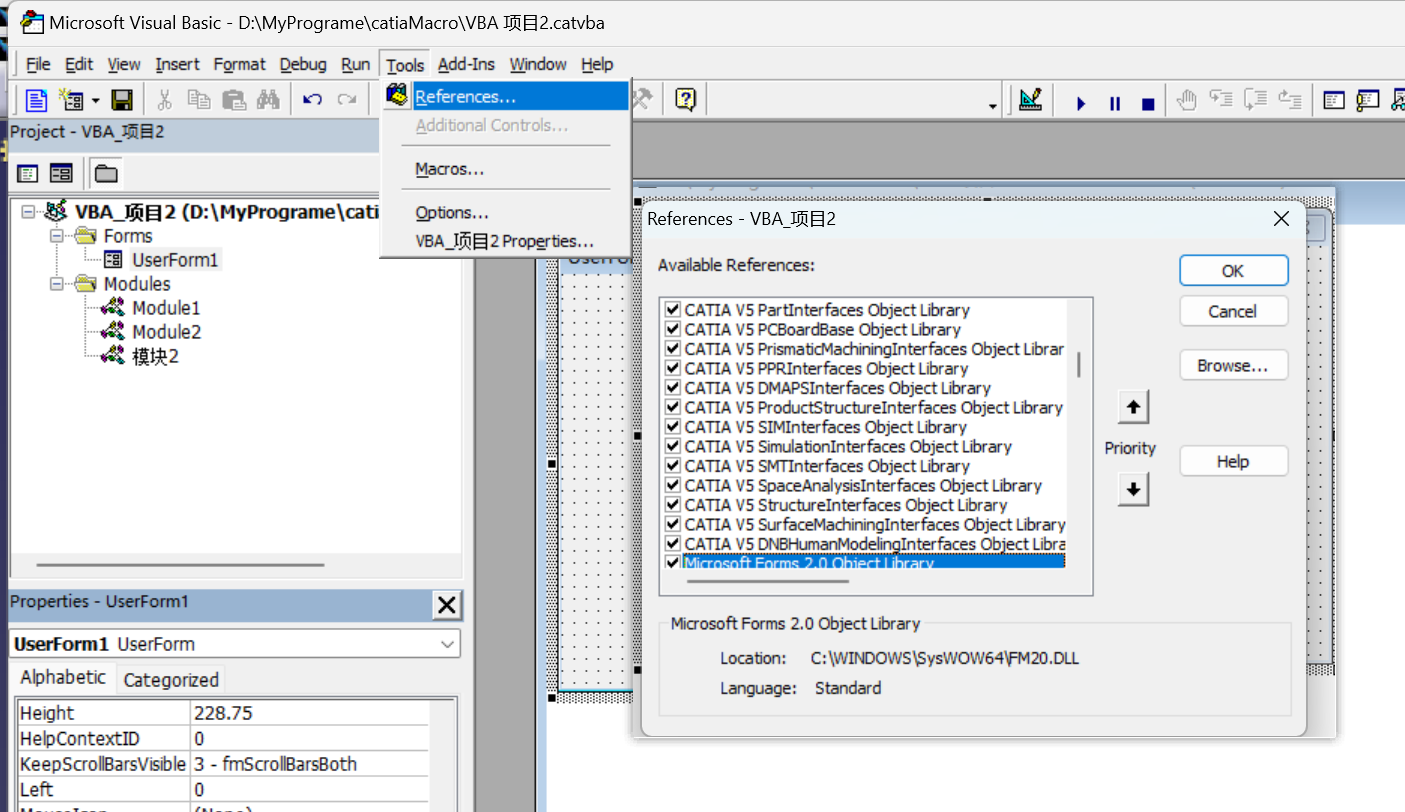Click the Paste clipboard icon

coord(233,100)
